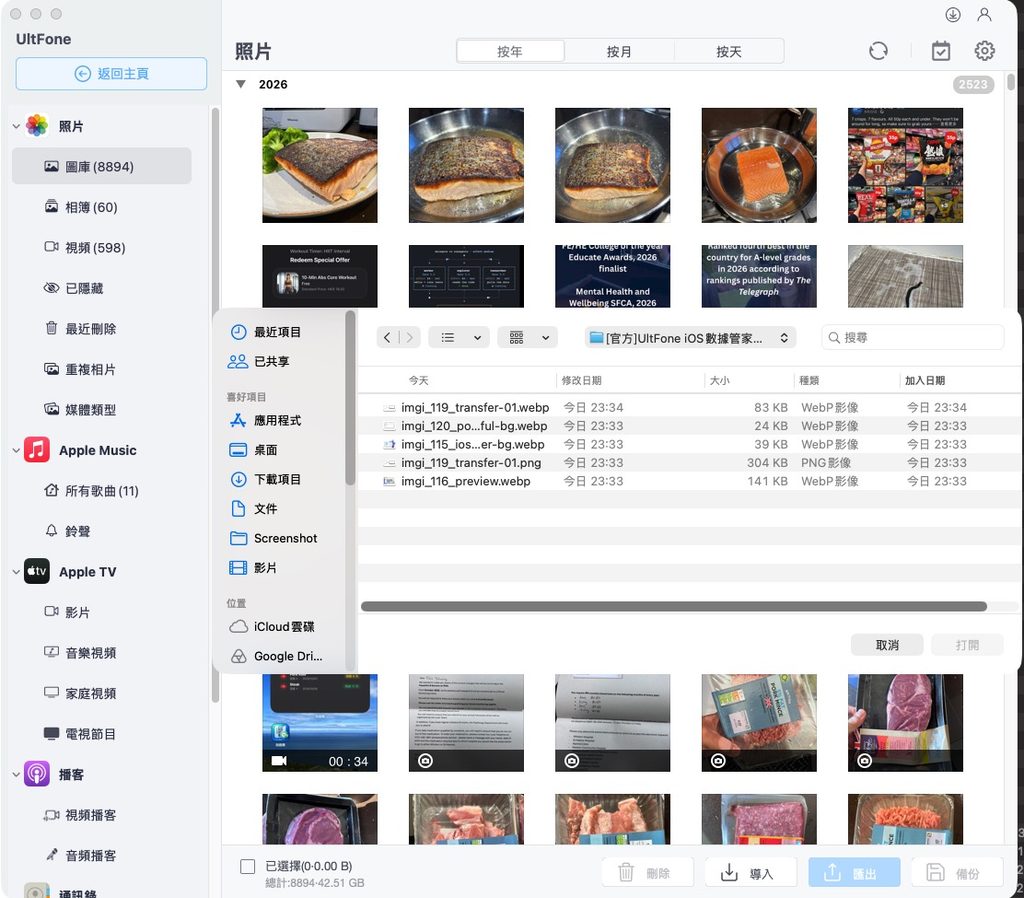Screen dimensions: 1024x898
Task: Click the Podcasts app icon
Action: point(37,774)
